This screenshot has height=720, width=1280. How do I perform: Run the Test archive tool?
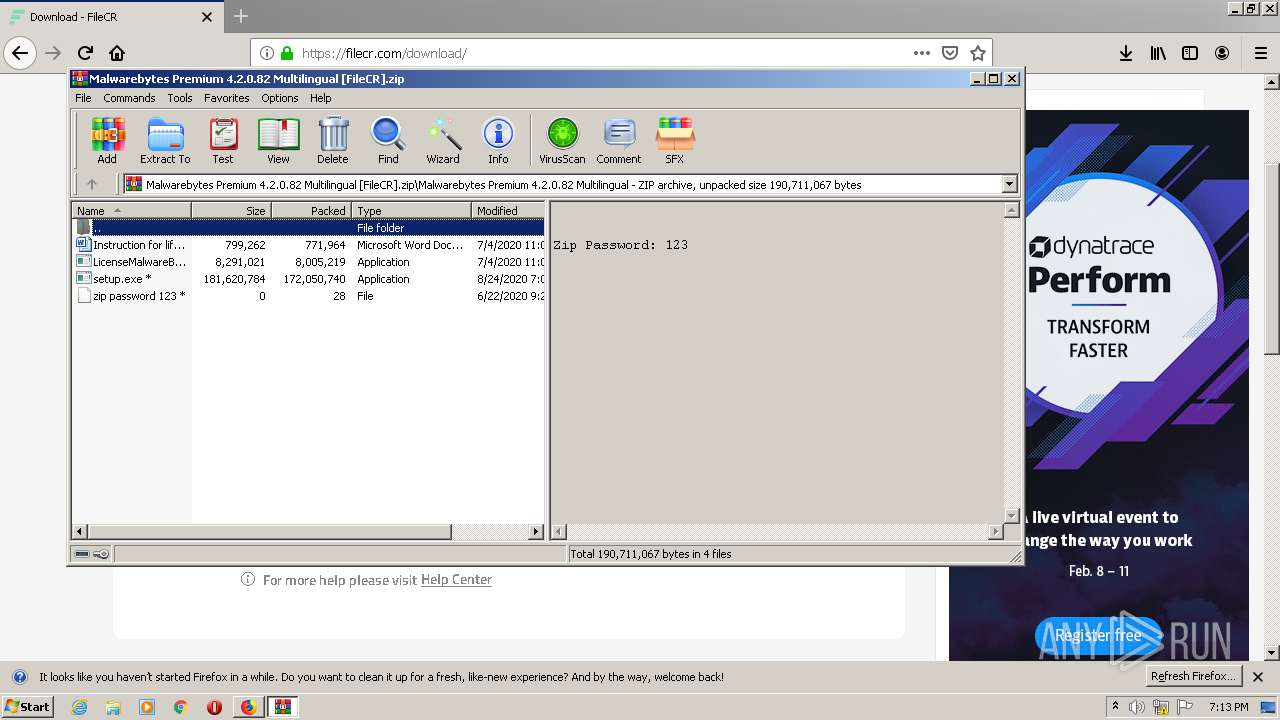pyautogui.click(x=223, y=140)
